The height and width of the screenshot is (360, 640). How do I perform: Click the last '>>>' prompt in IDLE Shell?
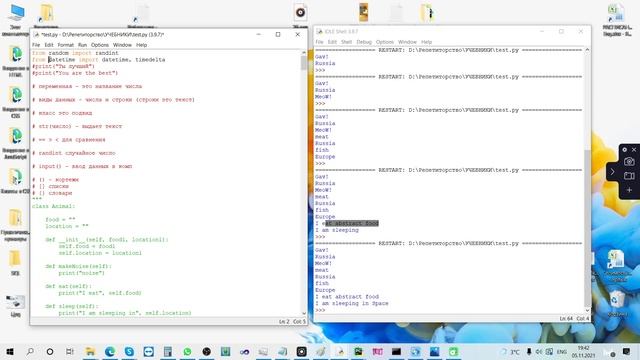click(320, 310)
